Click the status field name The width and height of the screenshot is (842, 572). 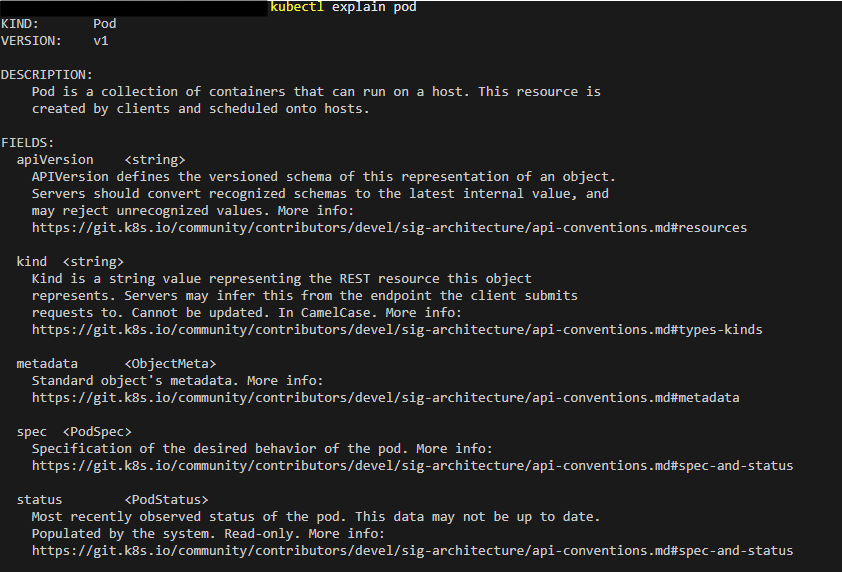(39, 500)
